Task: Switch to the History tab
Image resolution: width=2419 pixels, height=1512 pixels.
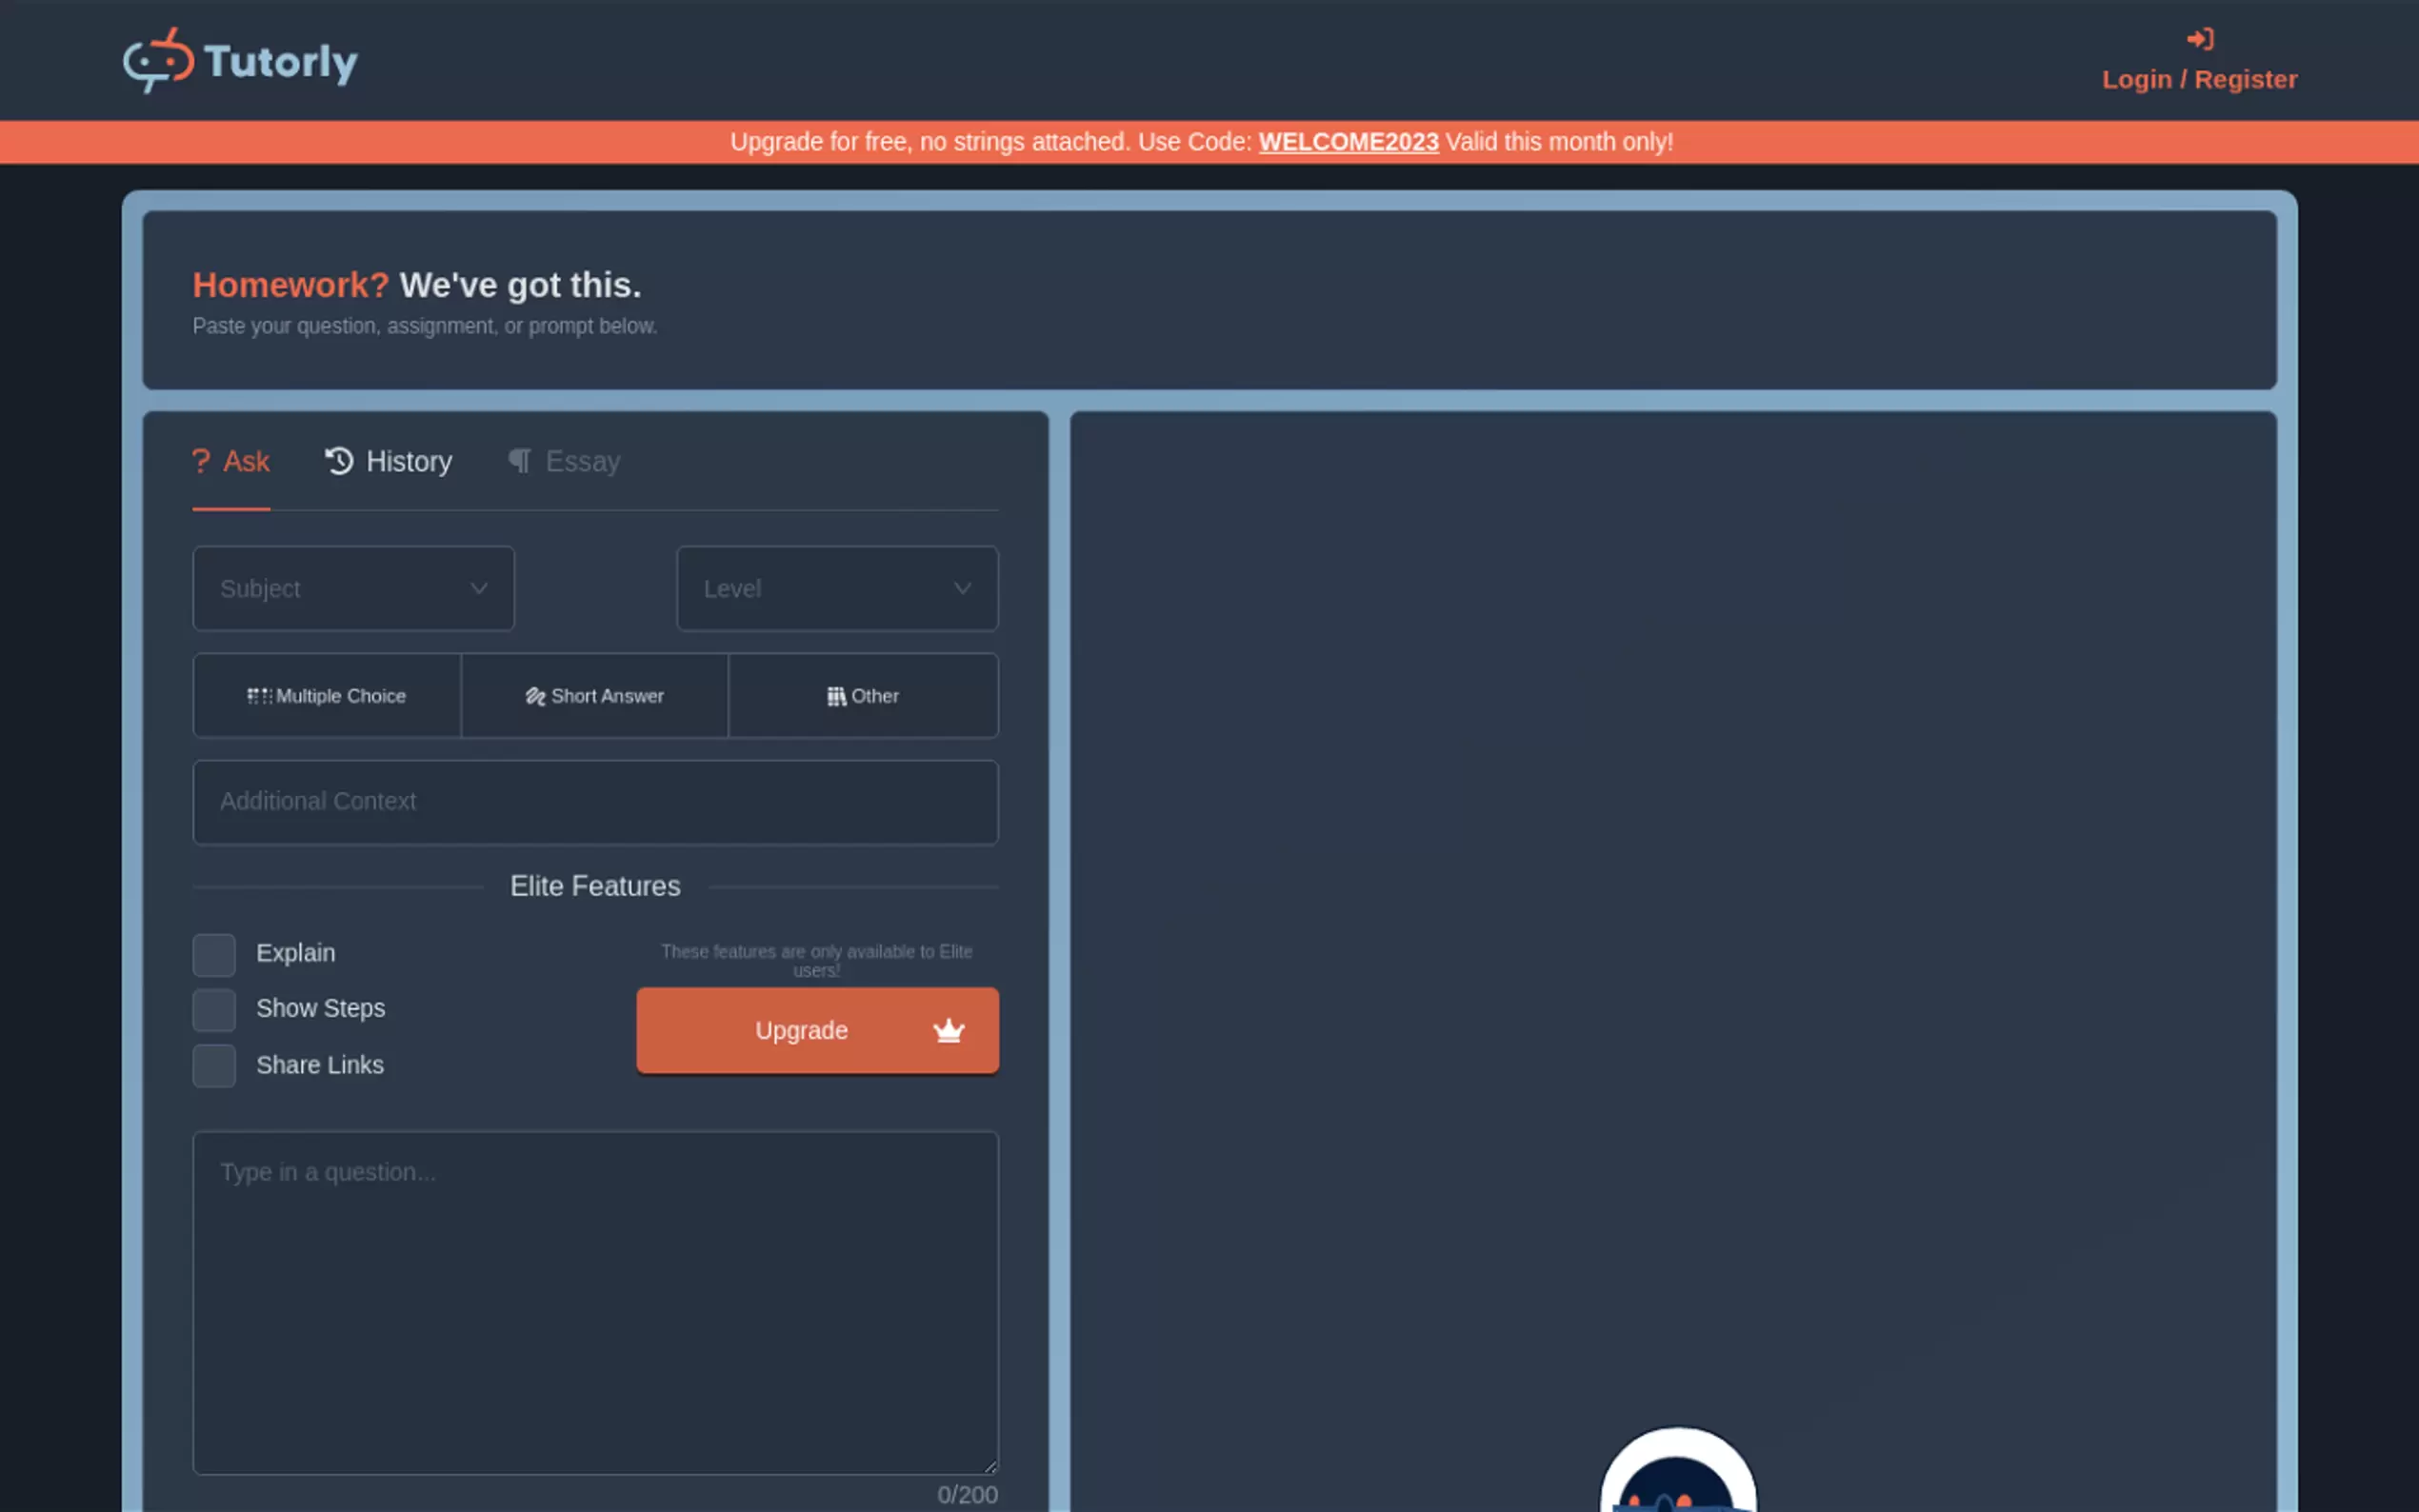Action: (407, 461)
